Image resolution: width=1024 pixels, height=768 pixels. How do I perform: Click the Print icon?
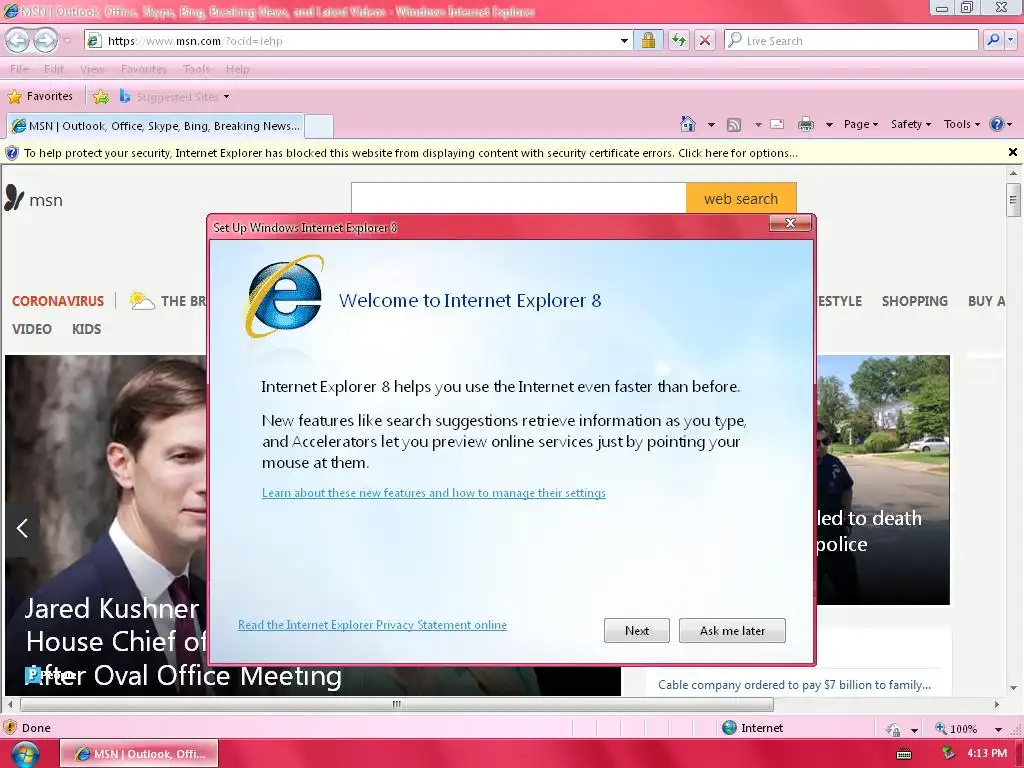pos(806,124)
